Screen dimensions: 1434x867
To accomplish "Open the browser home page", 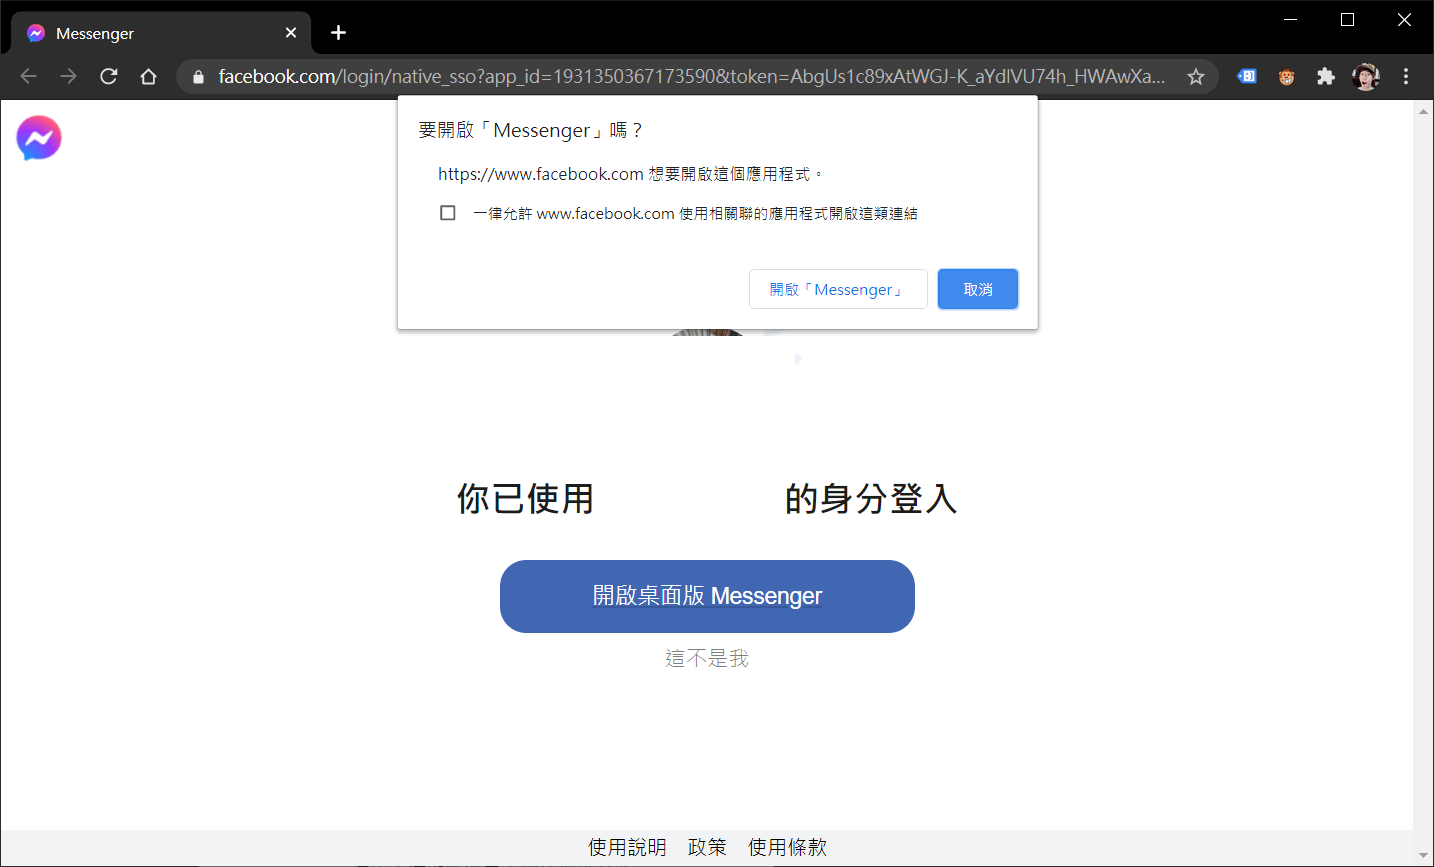I will (149, 76).
